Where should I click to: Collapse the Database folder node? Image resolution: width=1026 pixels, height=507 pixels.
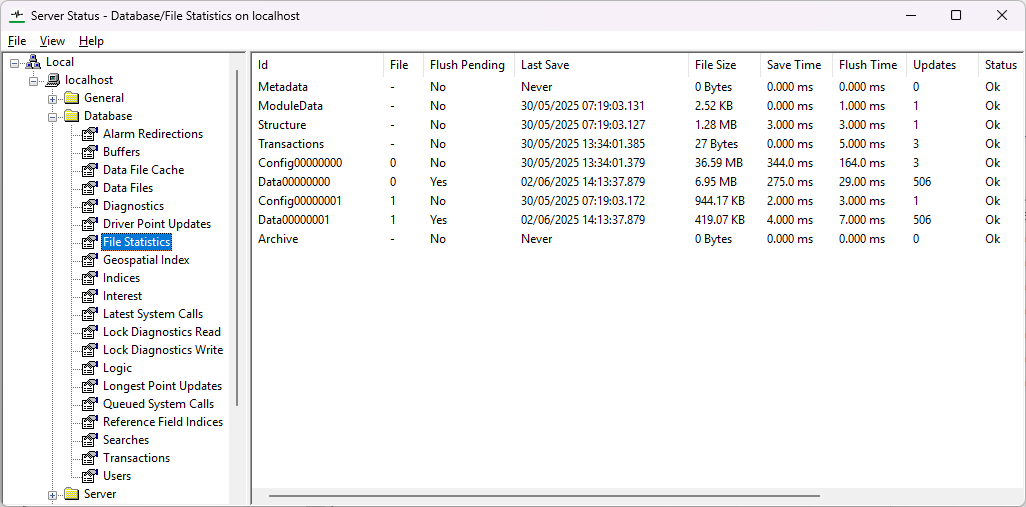52,116
